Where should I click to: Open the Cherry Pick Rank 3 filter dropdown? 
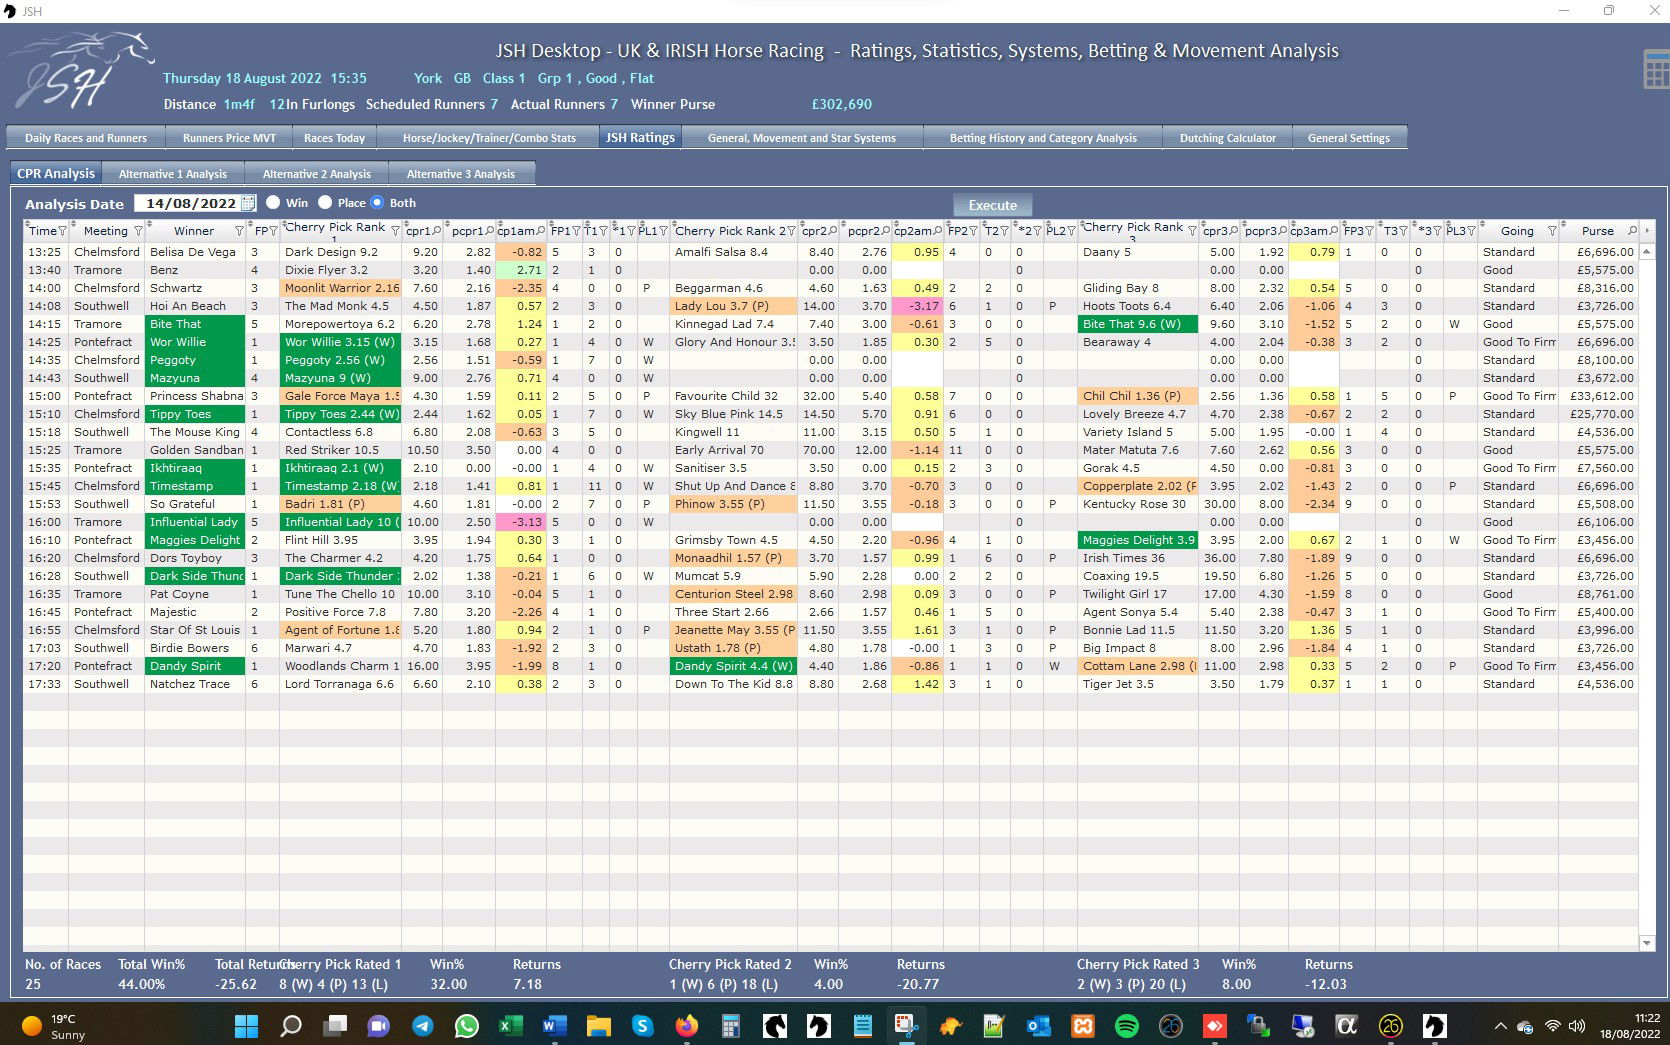click(x=1192, y=231)
